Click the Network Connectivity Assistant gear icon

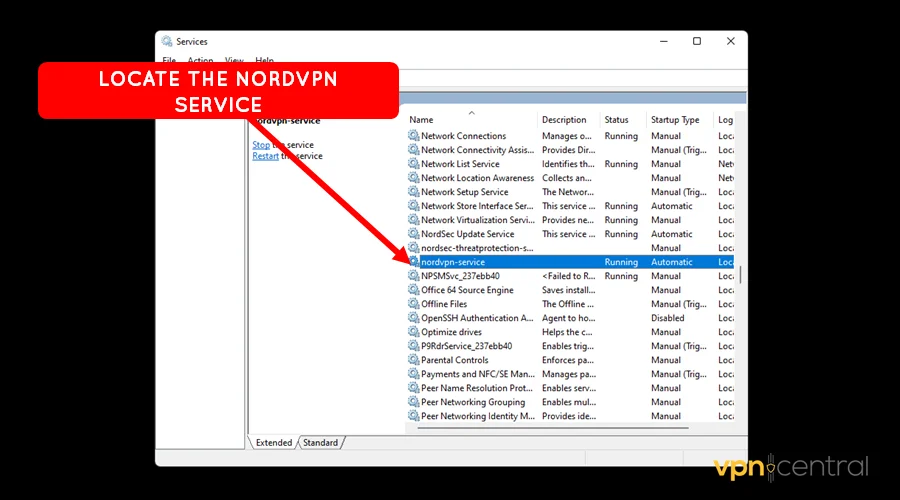coord(413,149)
